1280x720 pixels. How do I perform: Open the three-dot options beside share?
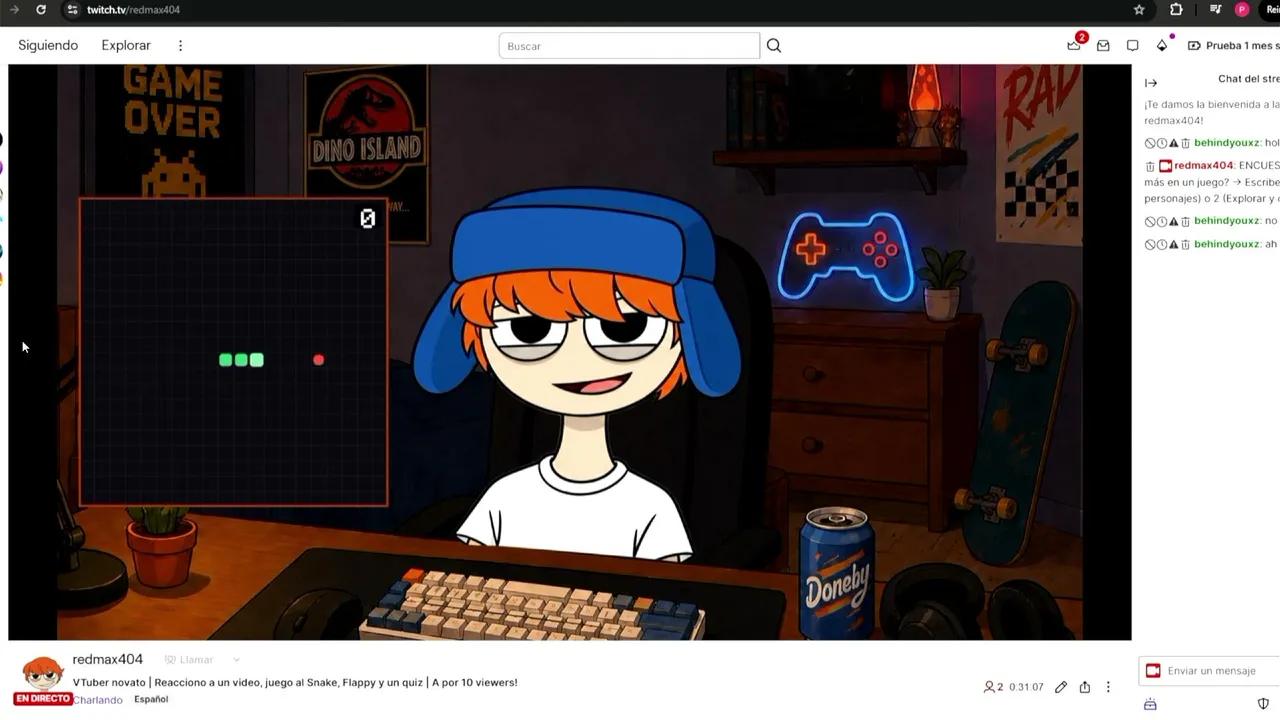1108,687
